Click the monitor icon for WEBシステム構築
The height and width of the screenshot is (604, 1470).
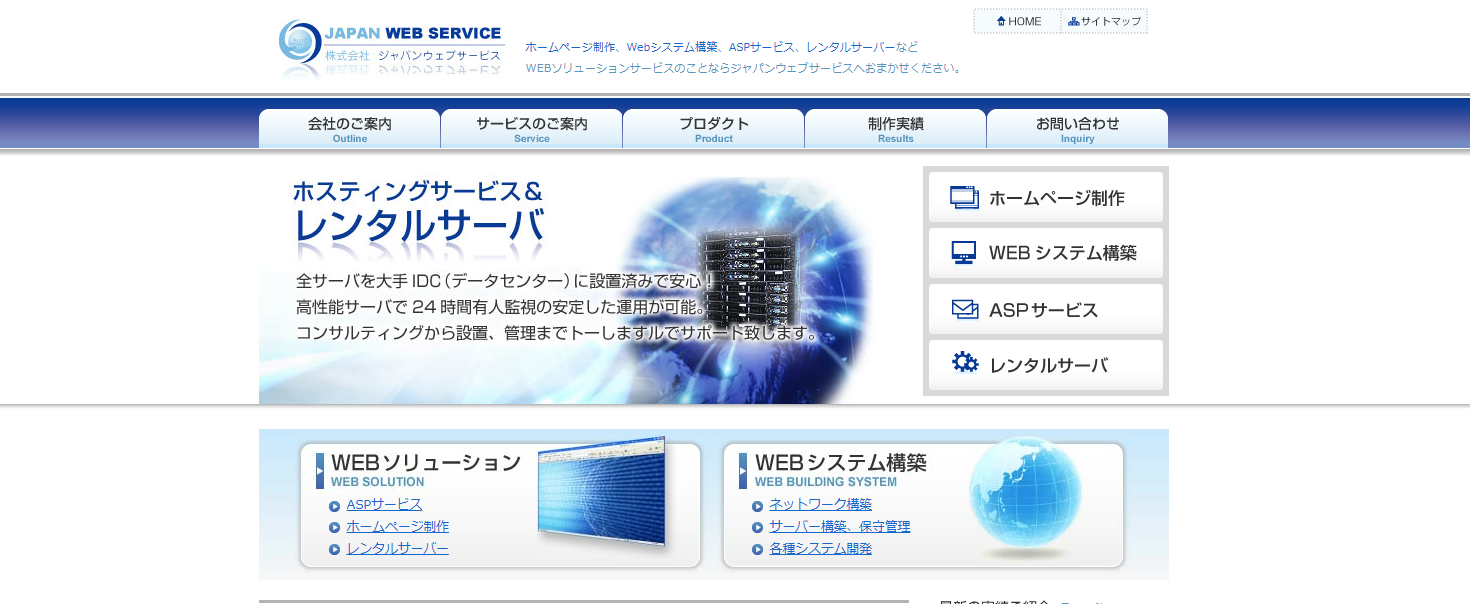[964, 253]
